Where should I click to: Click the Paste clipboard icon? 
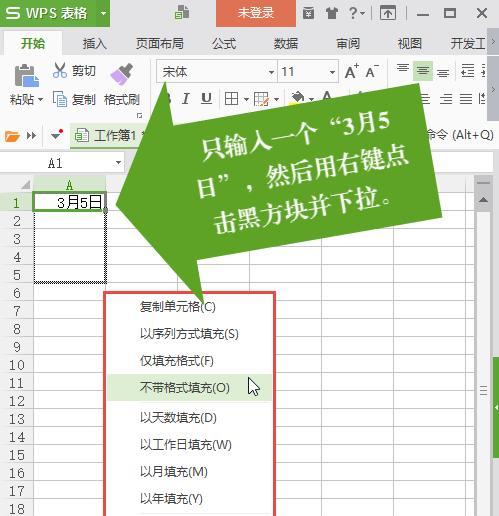coord(26,75)
